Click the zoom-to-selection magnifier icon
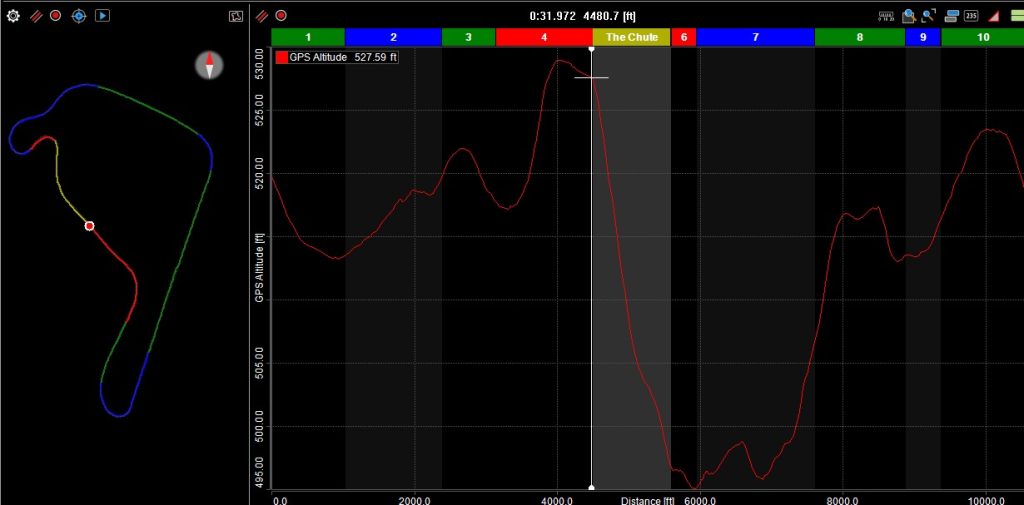This screenshot has width=1024, height=505. 909,16
